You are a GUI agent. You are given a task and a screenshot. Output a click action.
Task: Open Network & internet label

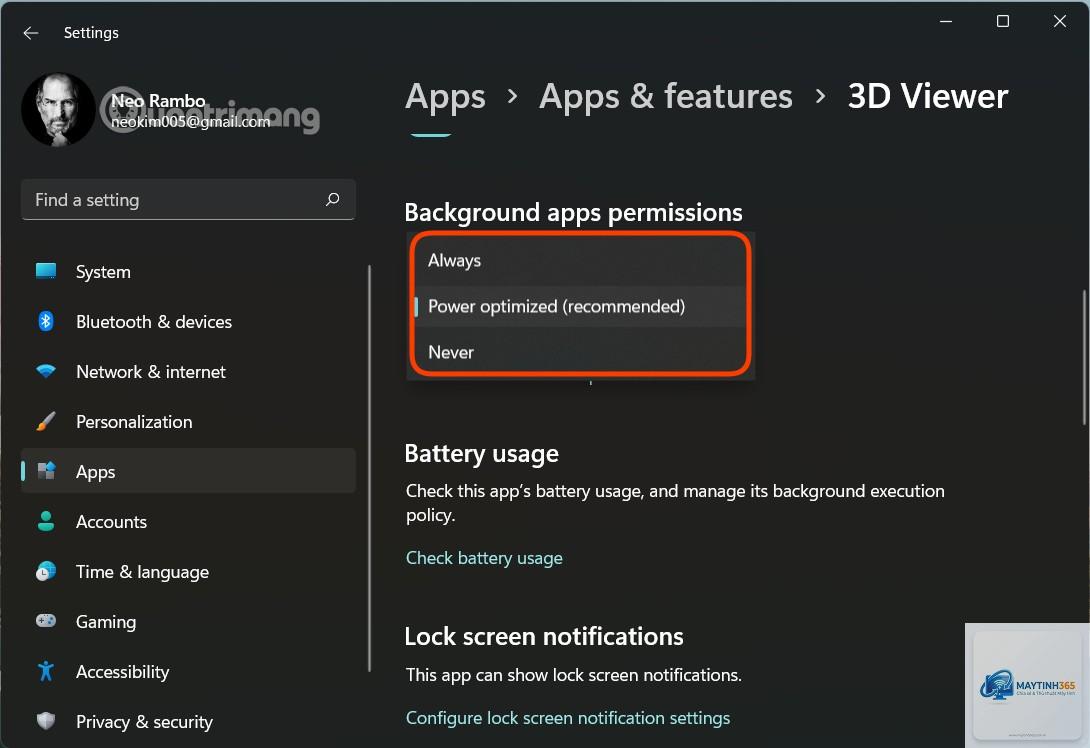tap(151, 372)
